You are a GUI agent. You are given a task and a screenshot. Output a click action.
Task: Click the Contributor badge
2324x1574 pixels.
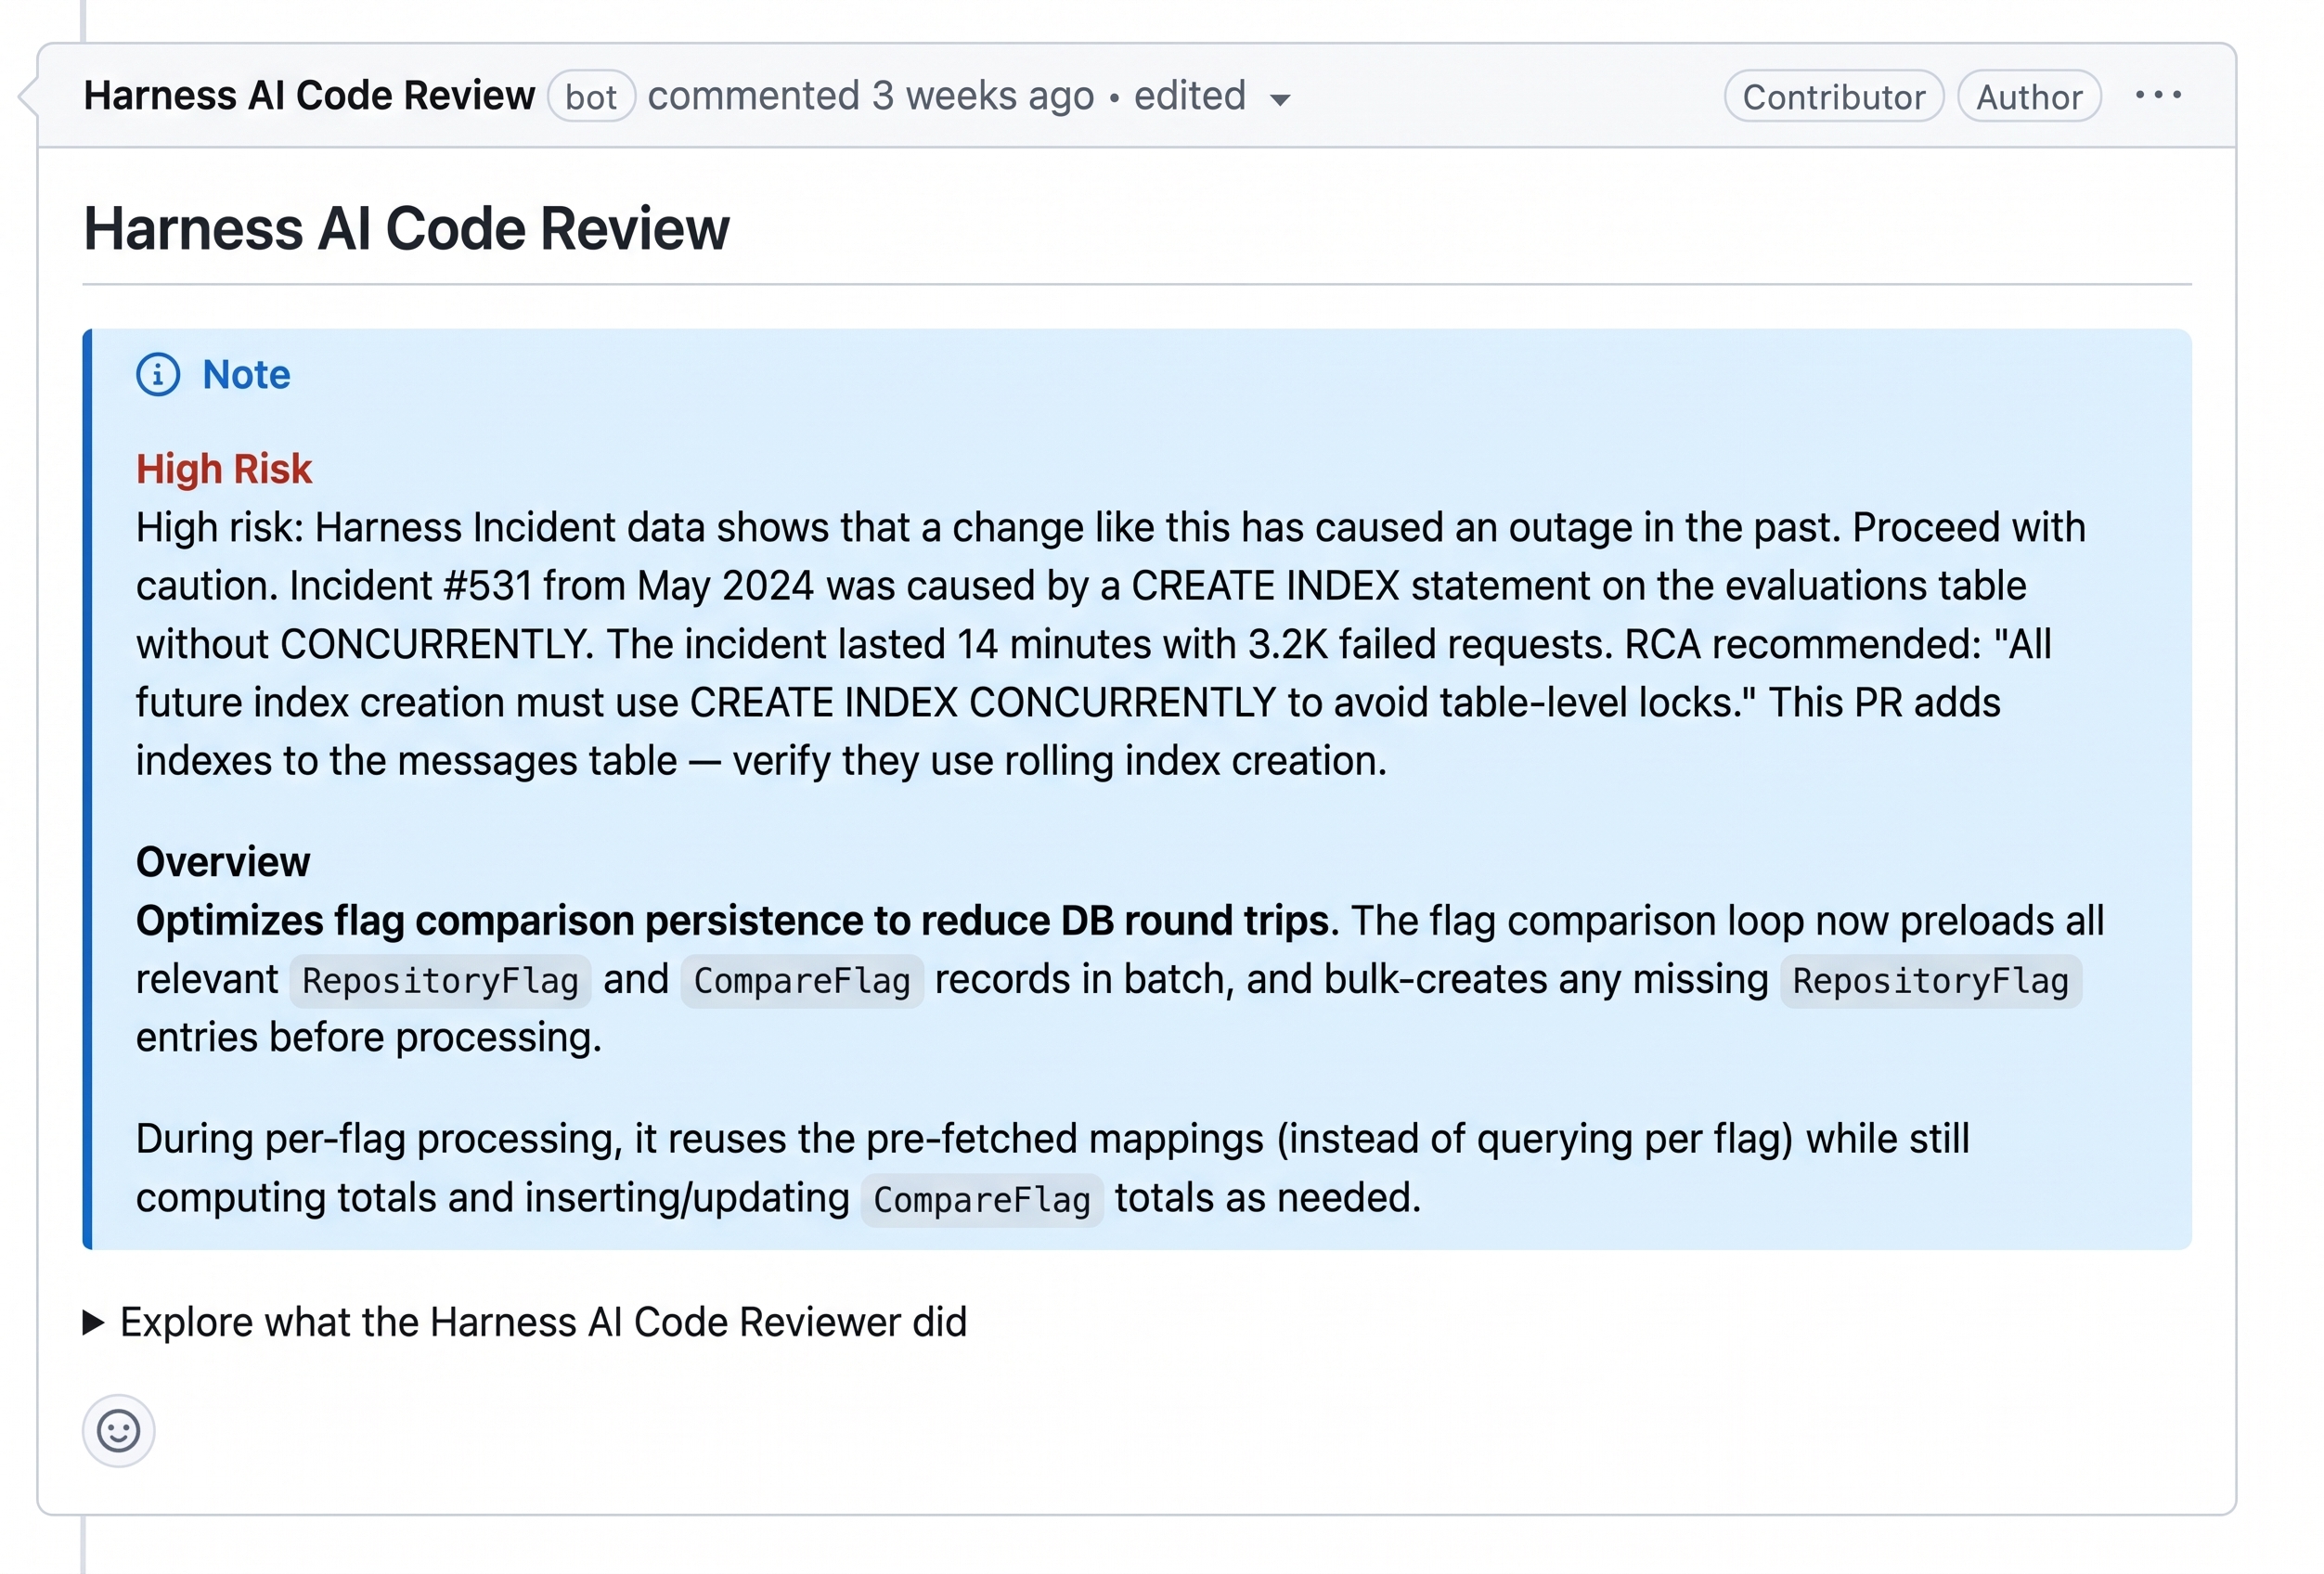1834,96
